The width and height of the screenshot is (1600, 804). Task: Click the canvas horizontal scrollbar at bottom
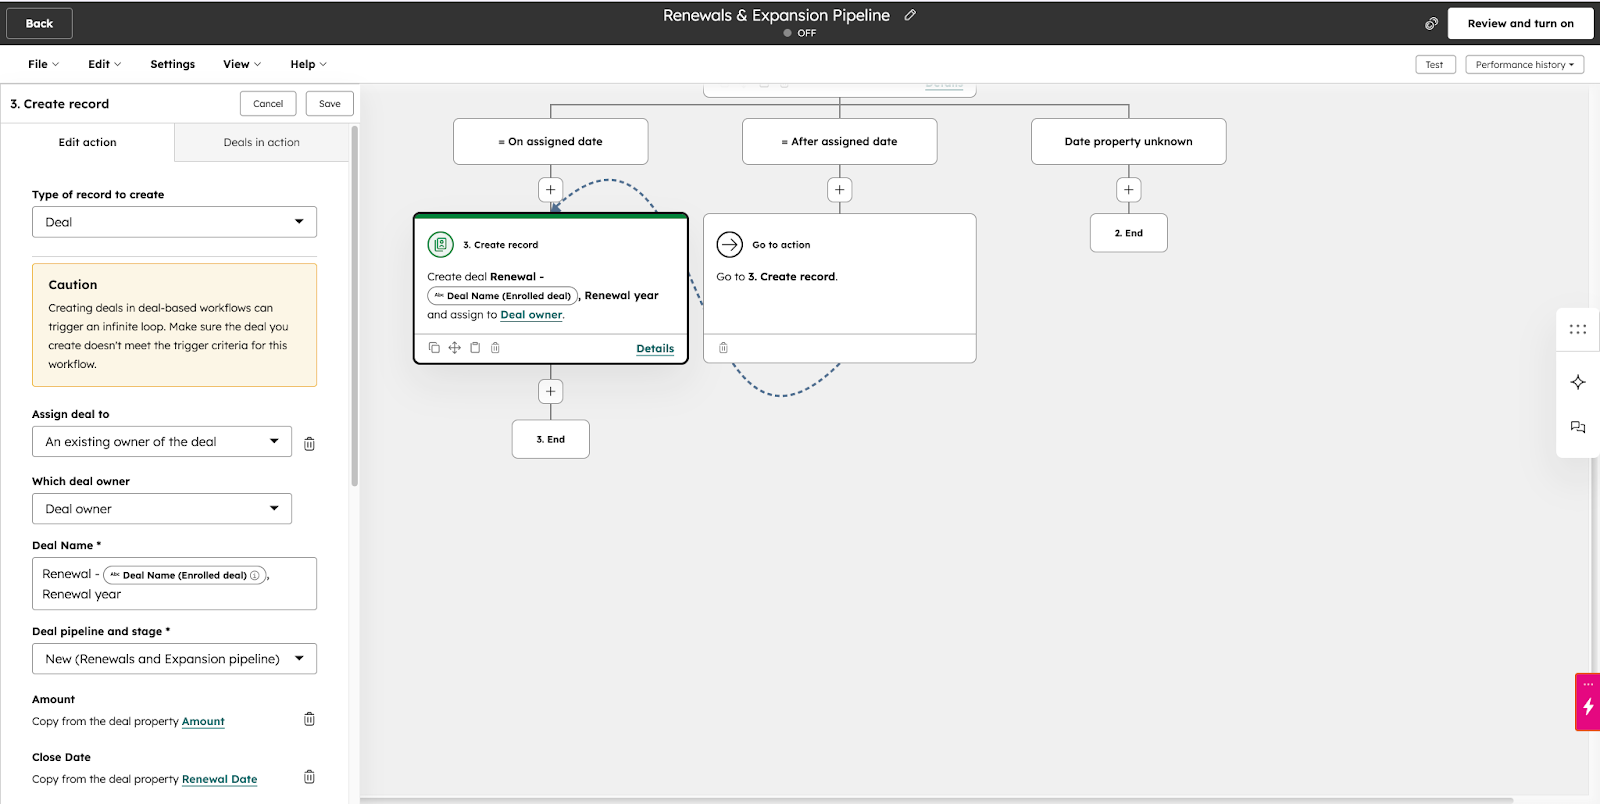tap(936, 799)
